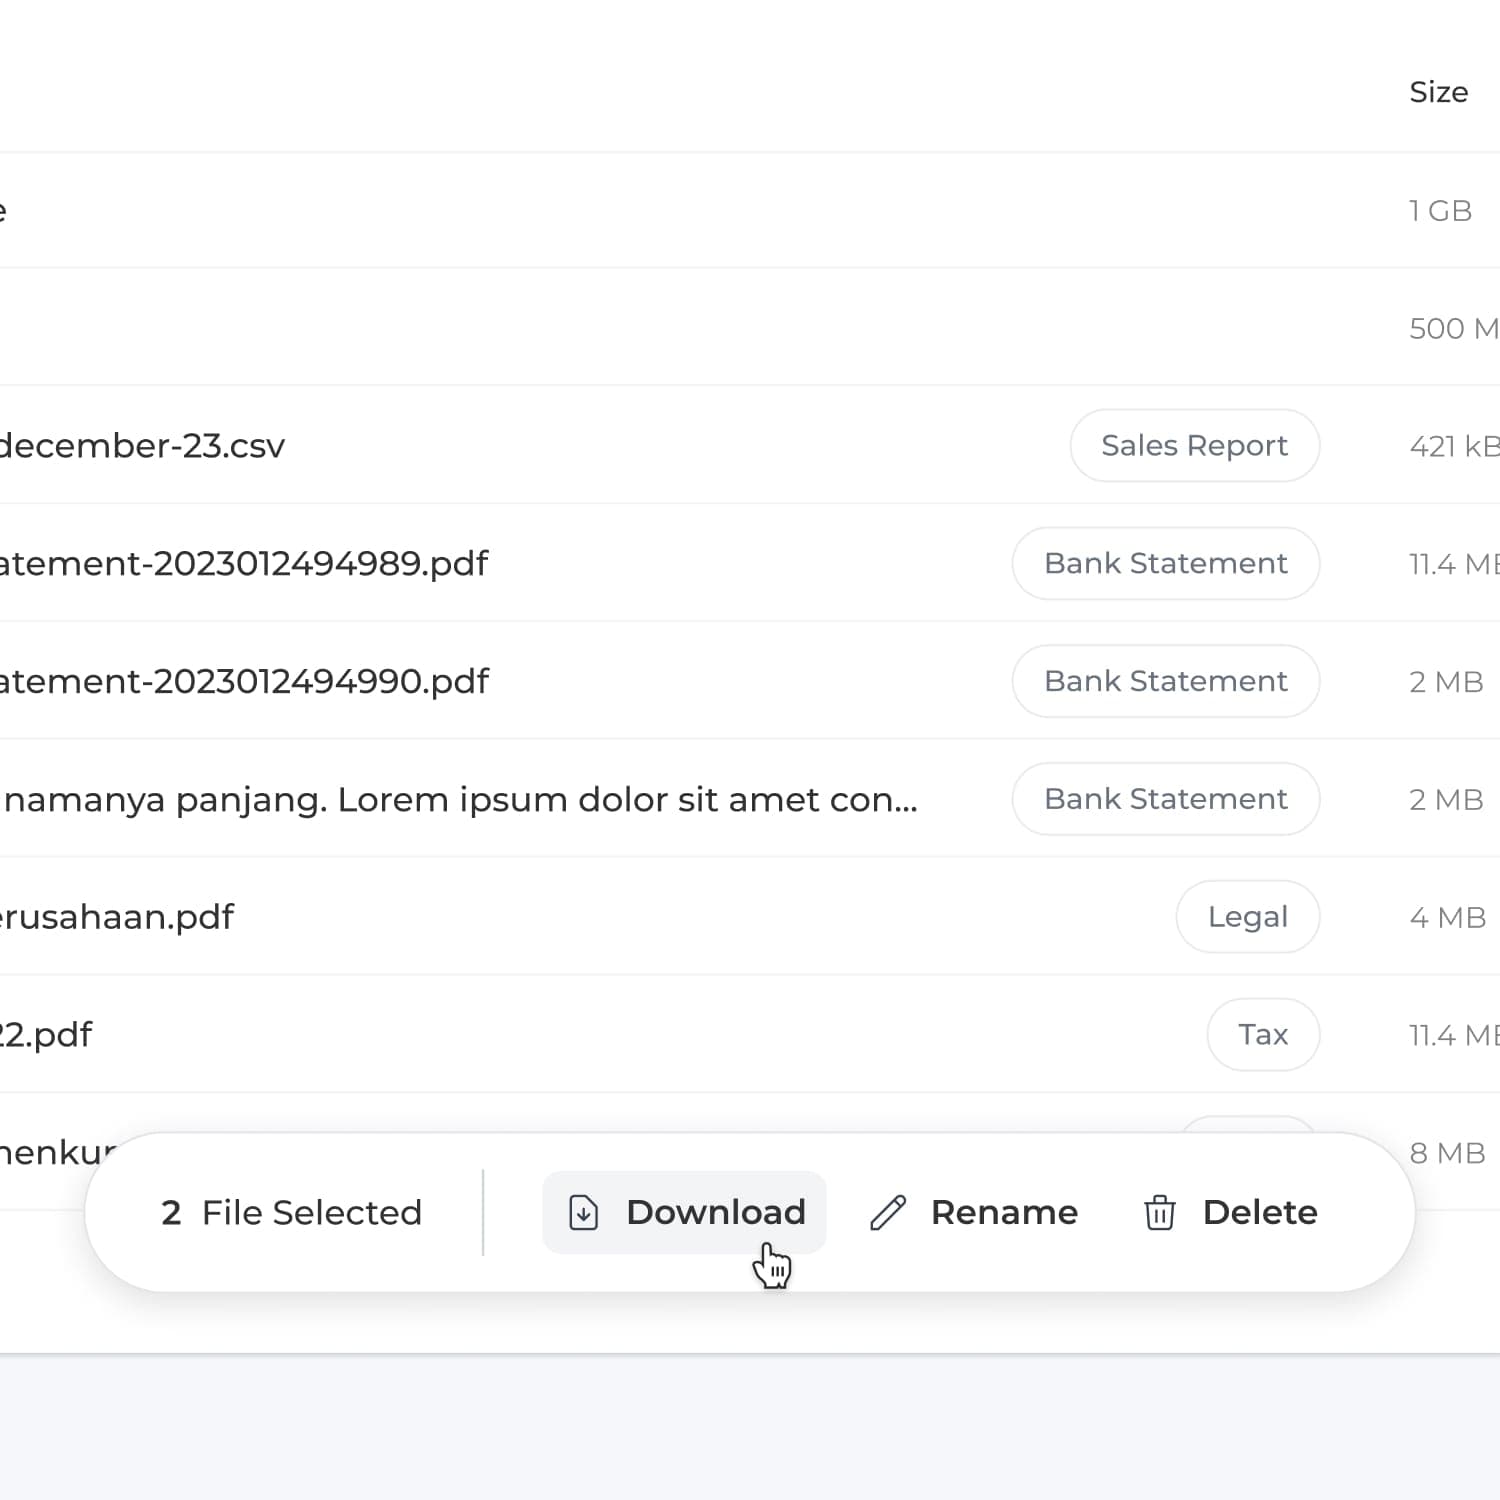Image resolution: width=1500 pixels, height=1500 pixels.
Task: Click the 1 GB size row
Action: click(1440, 211)
